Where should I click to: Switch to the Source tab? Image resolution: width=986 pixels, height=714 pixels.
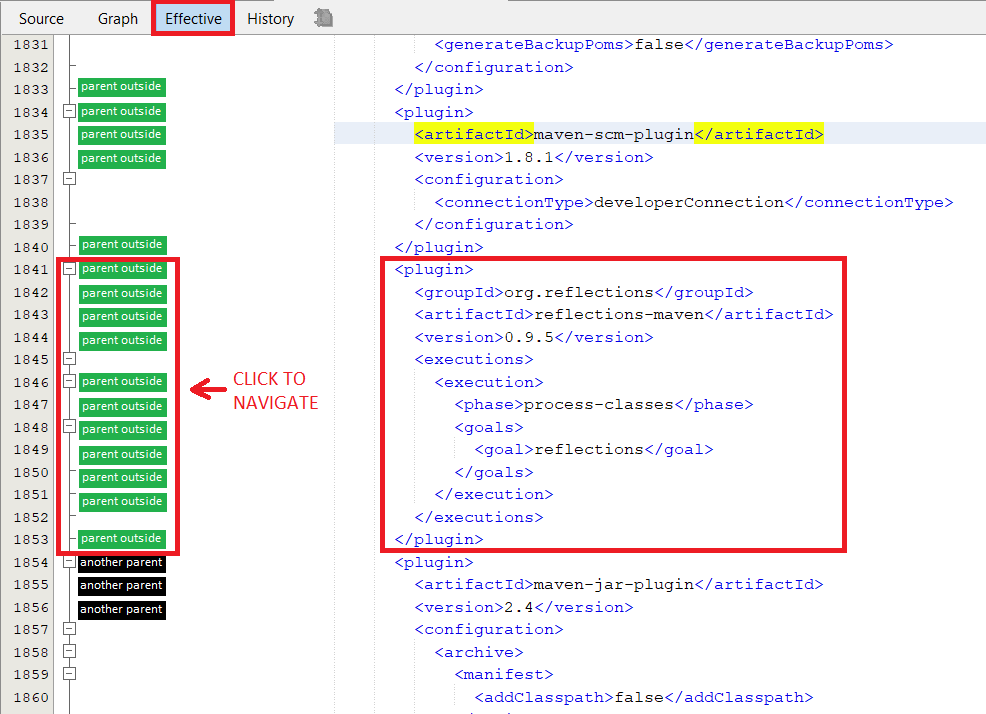41,19
